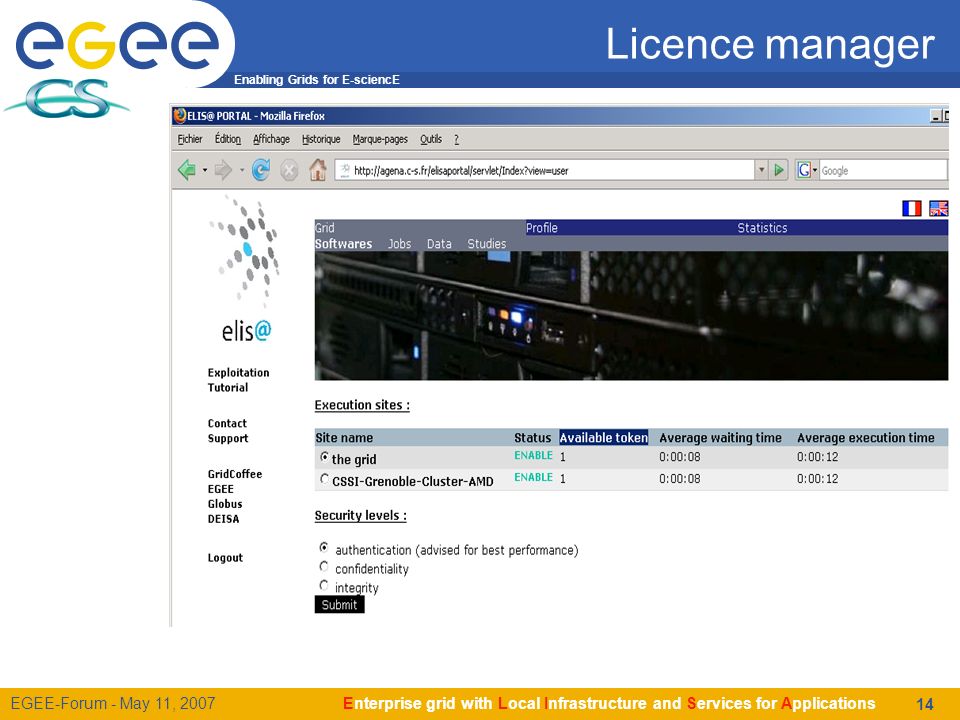Click the Firefox icon in the title bar
This screenshot has width=960, height=720.
[179, 116]
